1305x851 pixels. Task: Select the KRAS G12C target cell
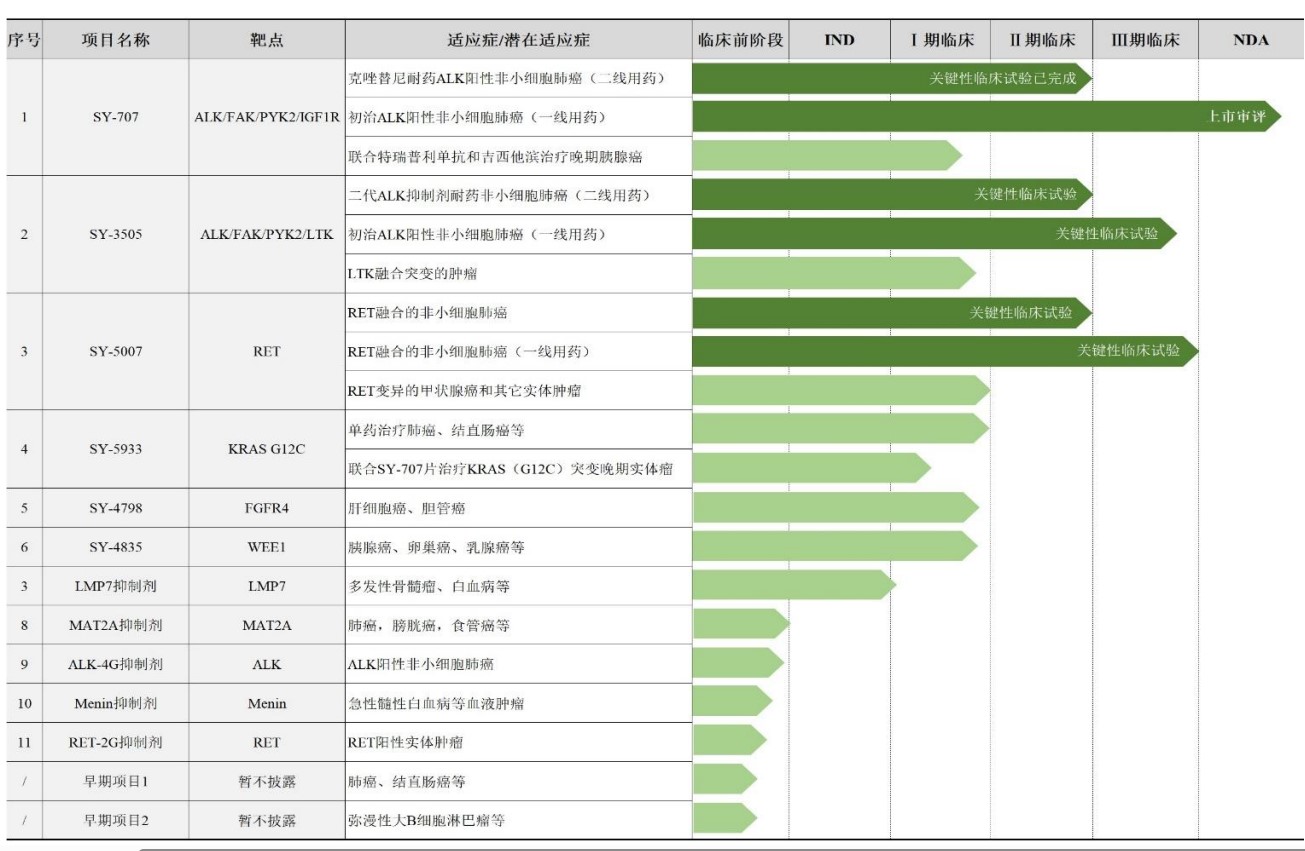pos(266,449)
